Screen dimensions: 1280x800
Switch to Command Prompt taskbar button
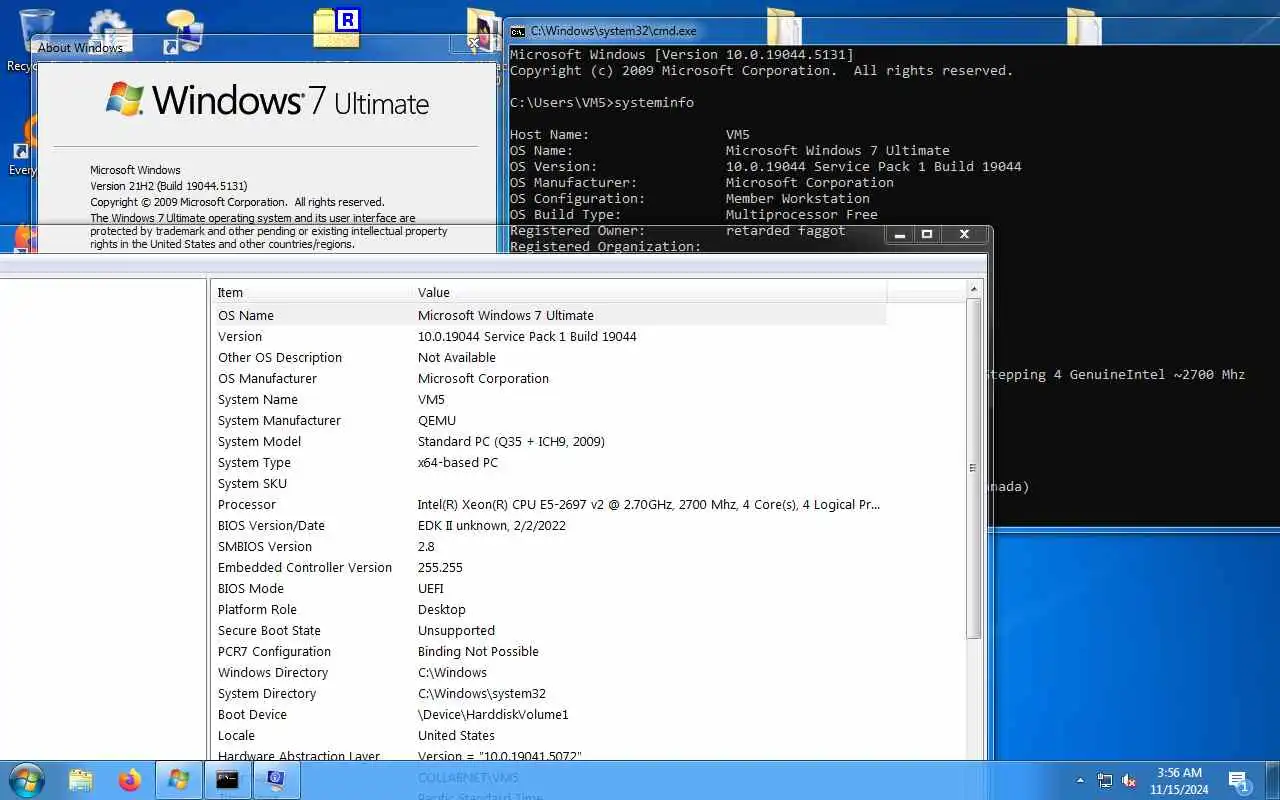(228, 780)
